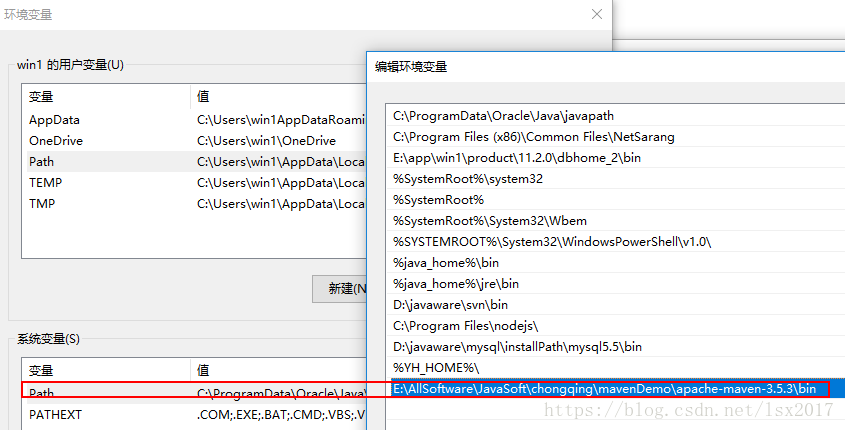Click 变量 column header in 系统变量 list

[106, 370]
